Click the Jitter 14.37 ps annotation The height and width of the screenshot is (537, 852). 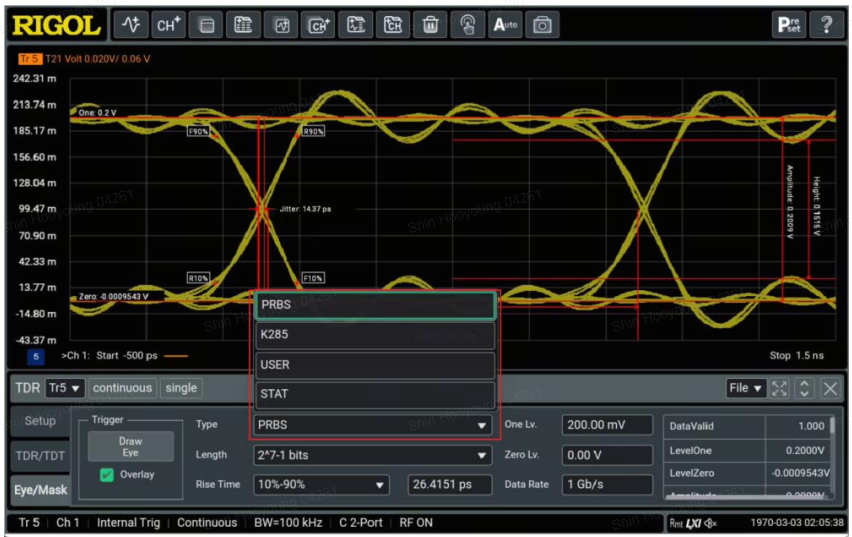click(x=305, y=209)
